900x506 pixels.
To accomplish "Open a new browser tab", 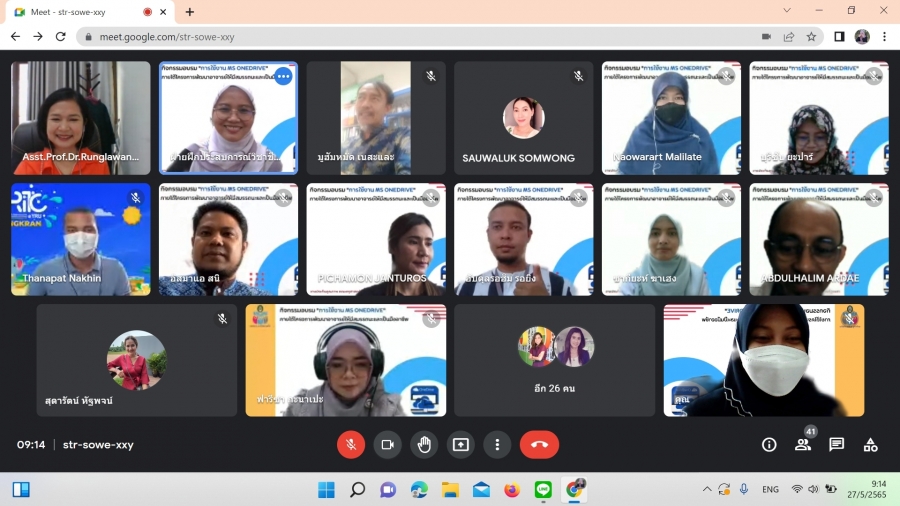I will [190, 12].
